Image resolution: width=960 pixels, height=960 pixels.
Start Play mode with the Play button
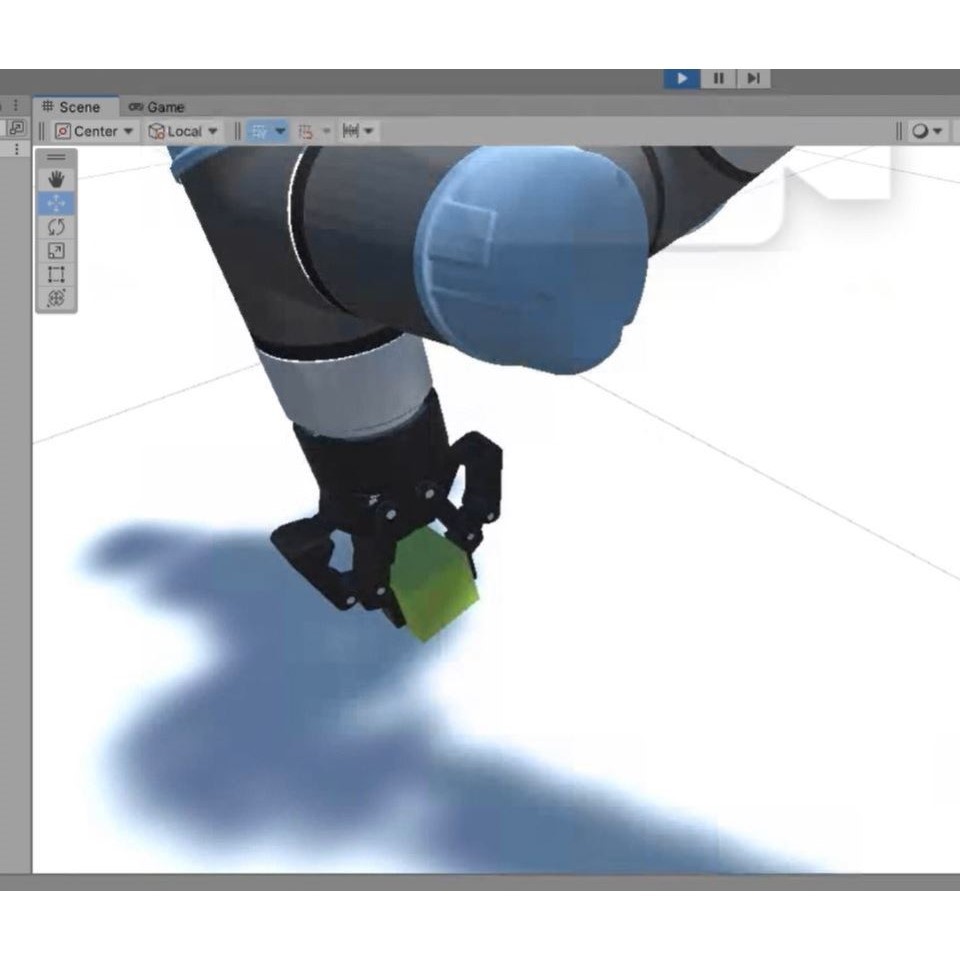pyautogui.click(x=682, y=78)
